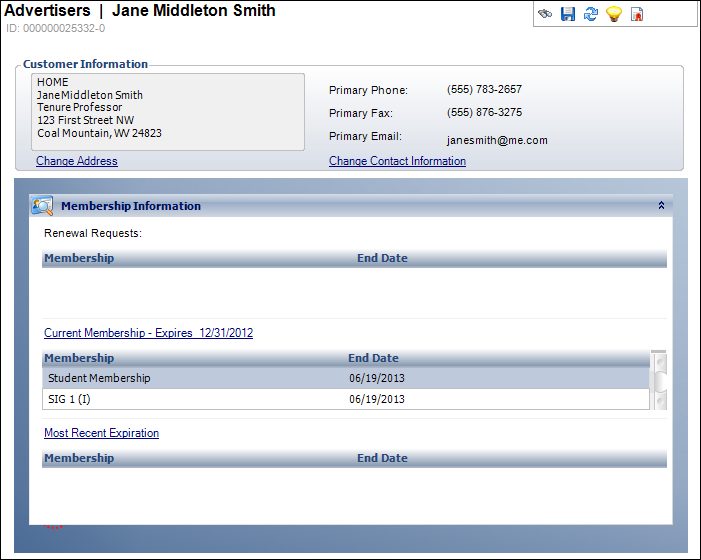
Task: Click the yellow light bulb icon
Action: pos(614,14)
